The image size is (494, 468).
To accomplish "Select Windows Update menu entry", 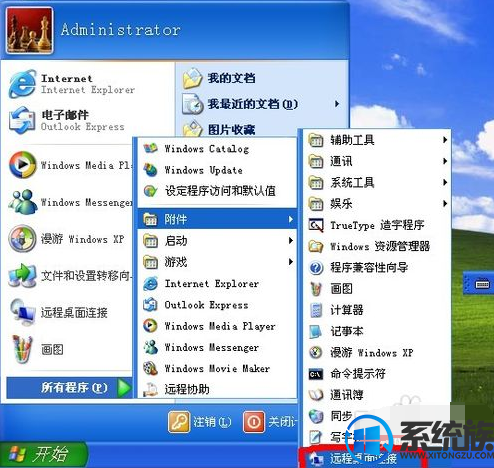I will [x=217, y=170].
